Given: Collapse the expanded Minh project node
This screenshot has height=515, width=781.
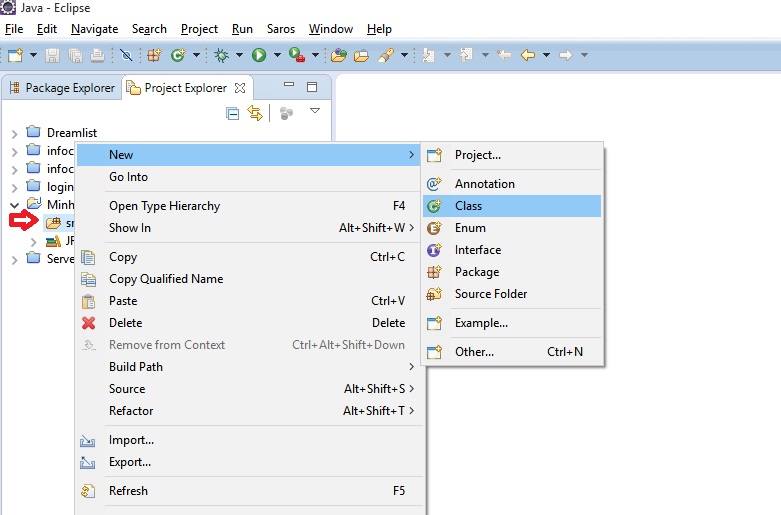Looking at the screenshot, I should 14,205.
